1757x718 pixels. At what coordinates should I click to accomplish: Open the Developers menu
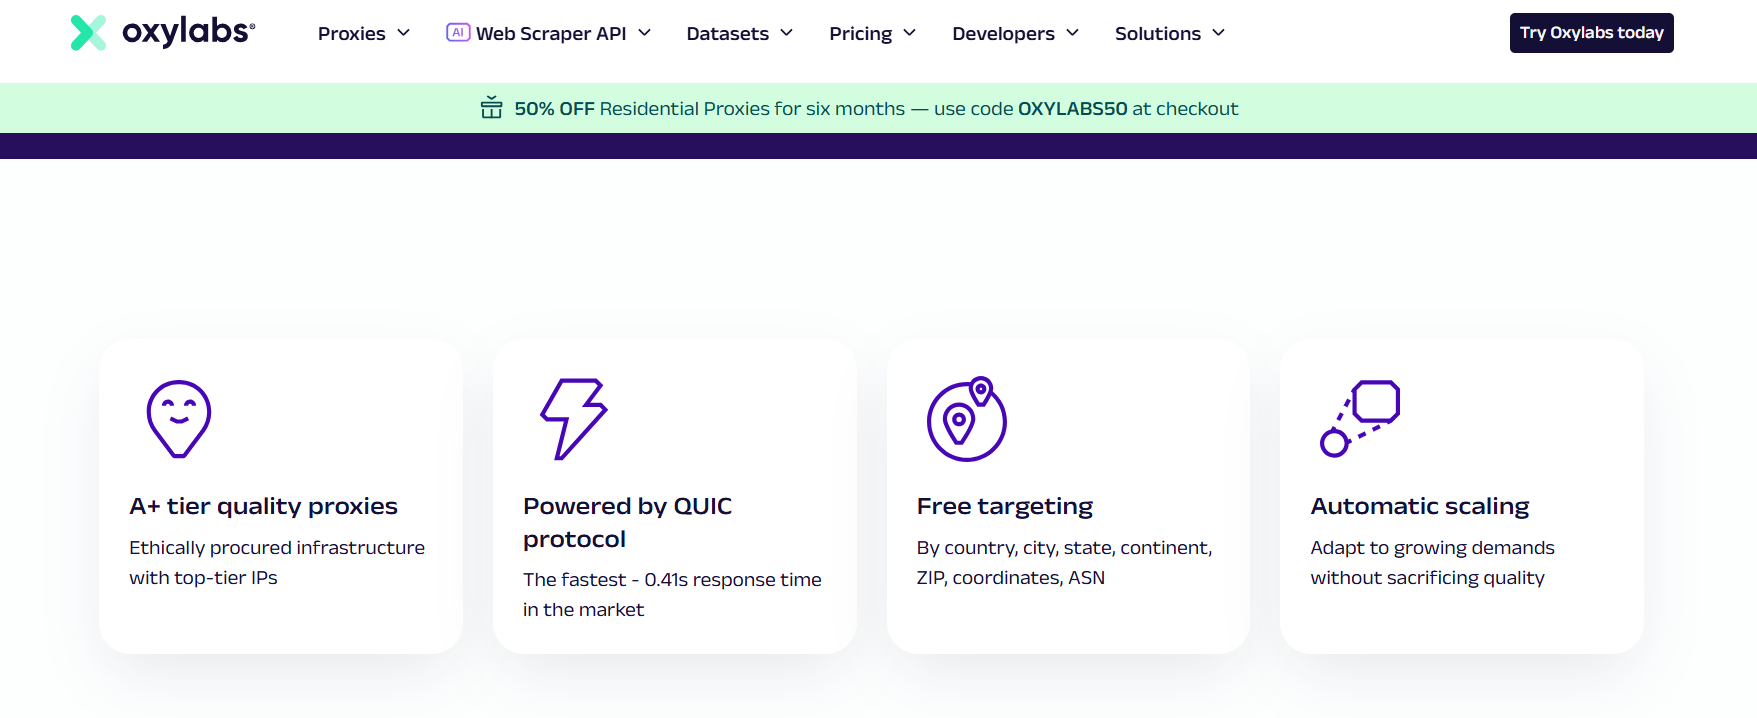click(x=1014, y=33)
